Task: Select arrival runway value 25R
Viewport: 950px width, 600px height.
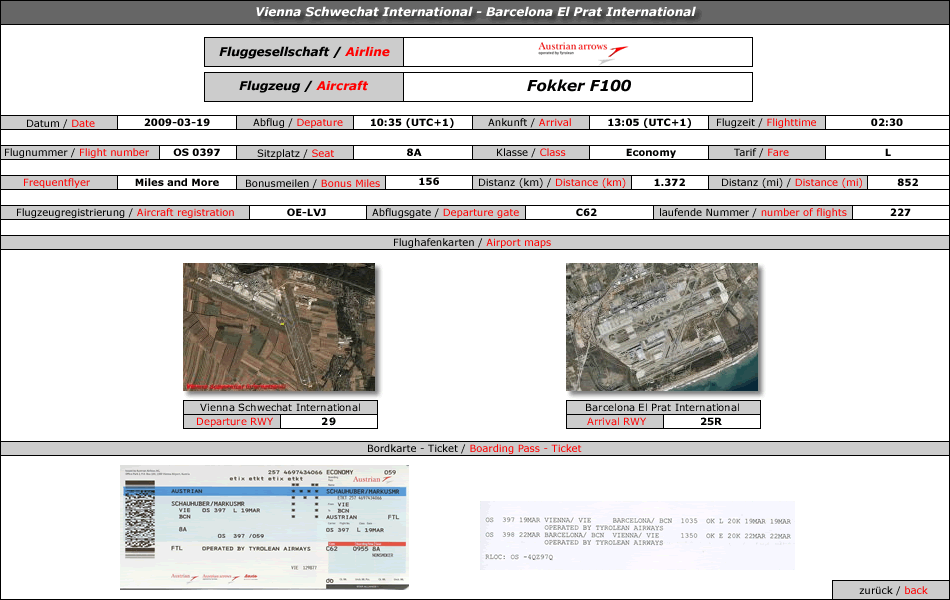Action: click(x=711, y=421)
